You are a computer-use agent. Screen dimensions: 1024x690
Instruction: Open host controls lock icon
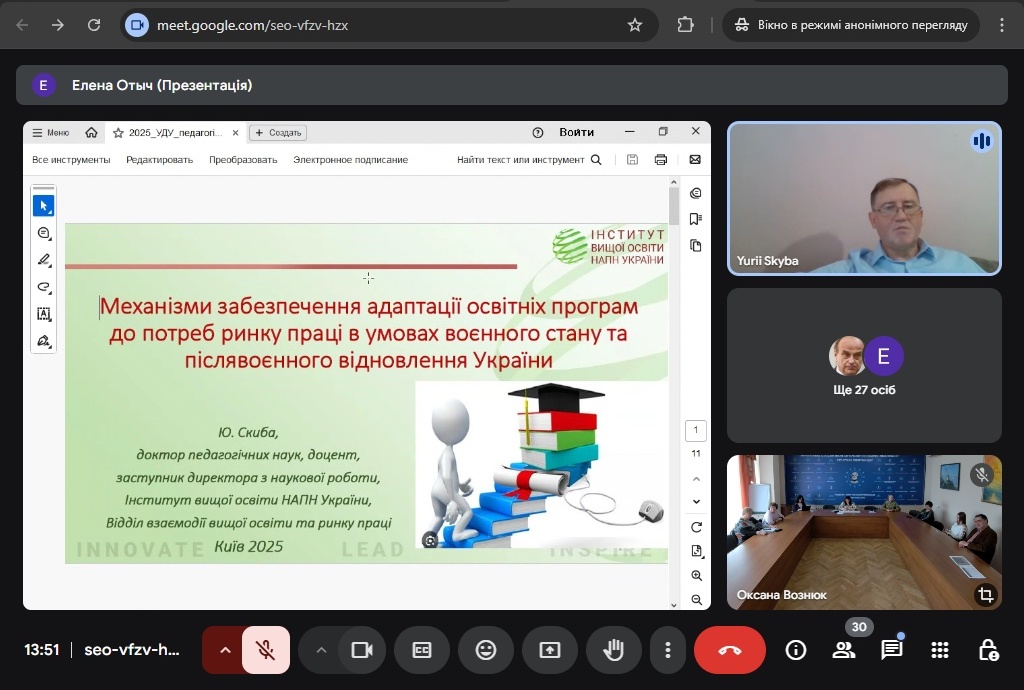point(987,650)
